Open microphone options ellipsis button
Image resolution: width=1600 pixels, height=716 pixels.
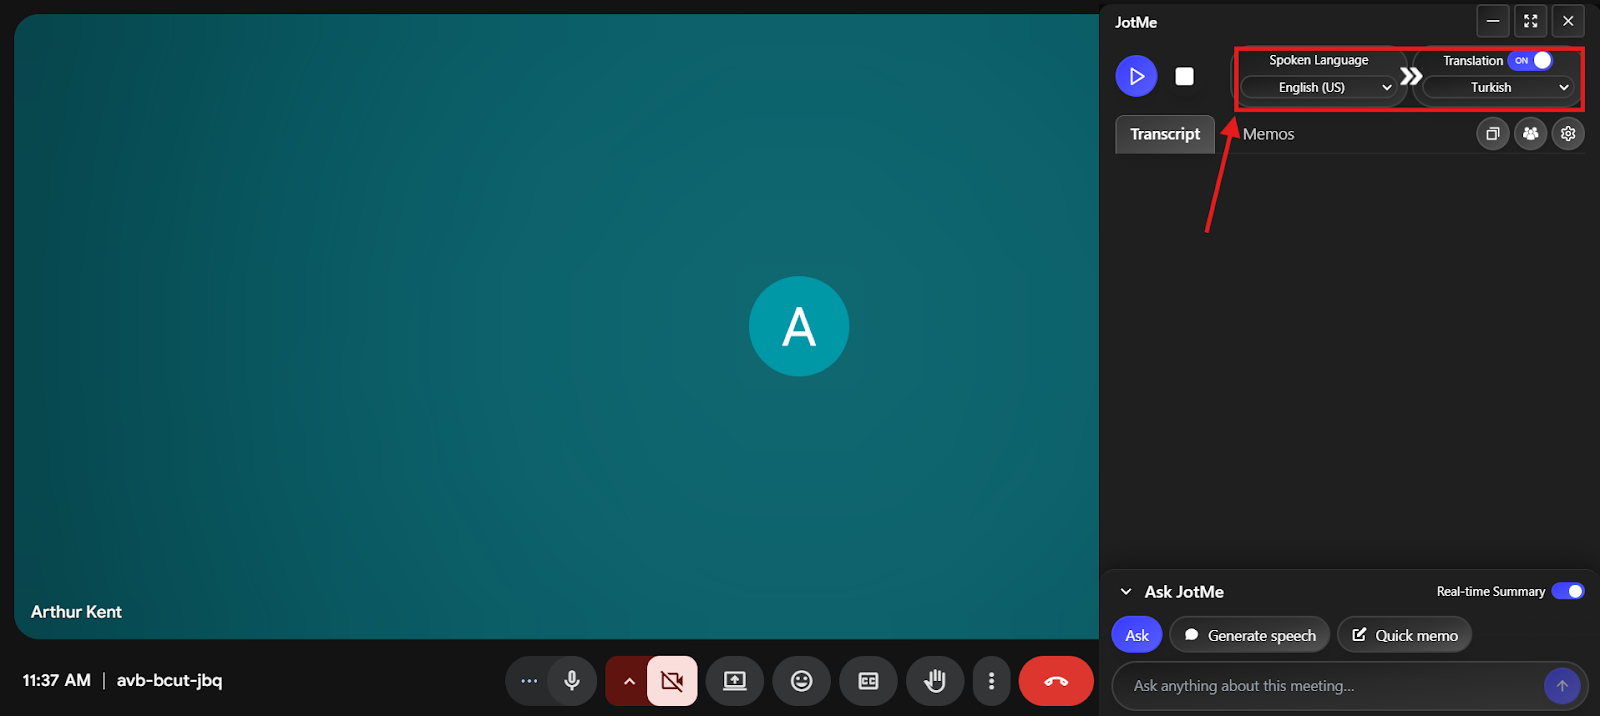point(529,681)
